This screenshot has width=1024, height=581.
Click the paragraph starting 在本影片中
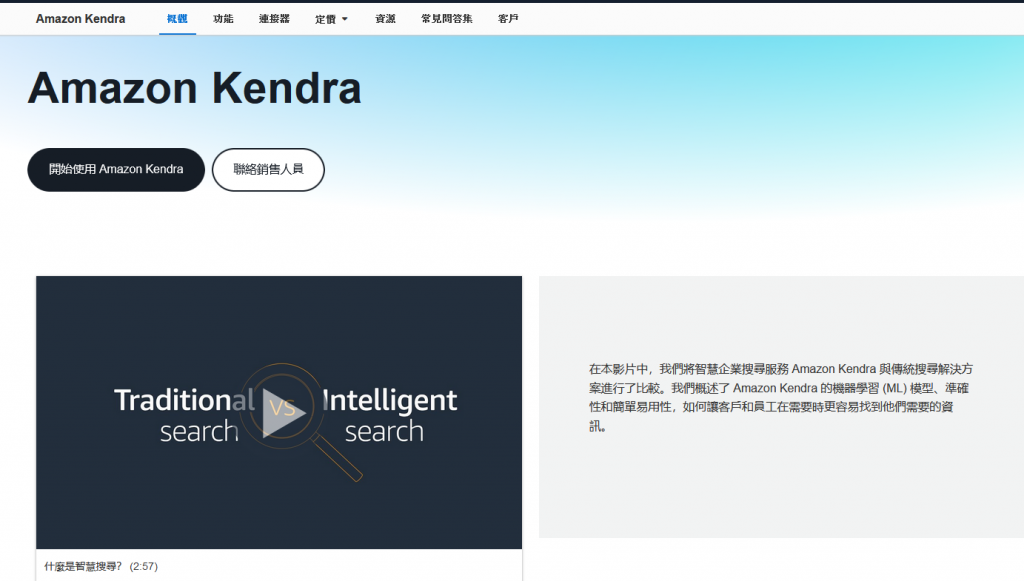pos(780,398)
